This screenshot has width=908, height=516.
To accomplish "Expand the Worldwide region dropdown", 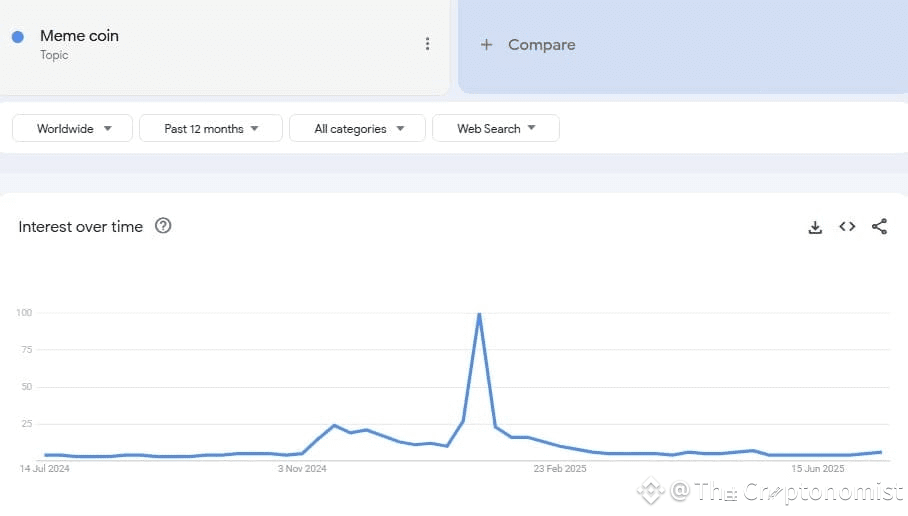I will (x=72, y=129).
